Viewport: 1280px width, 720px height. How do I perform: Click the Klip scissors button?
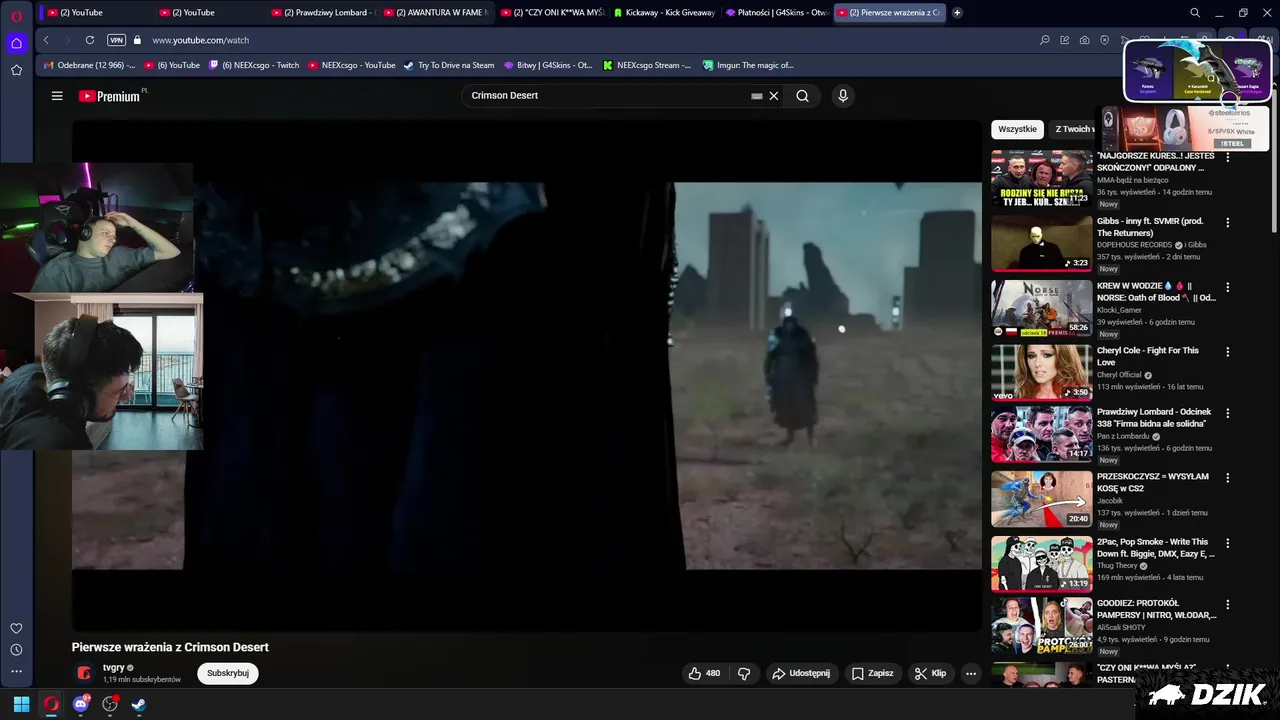click(930, 673)
